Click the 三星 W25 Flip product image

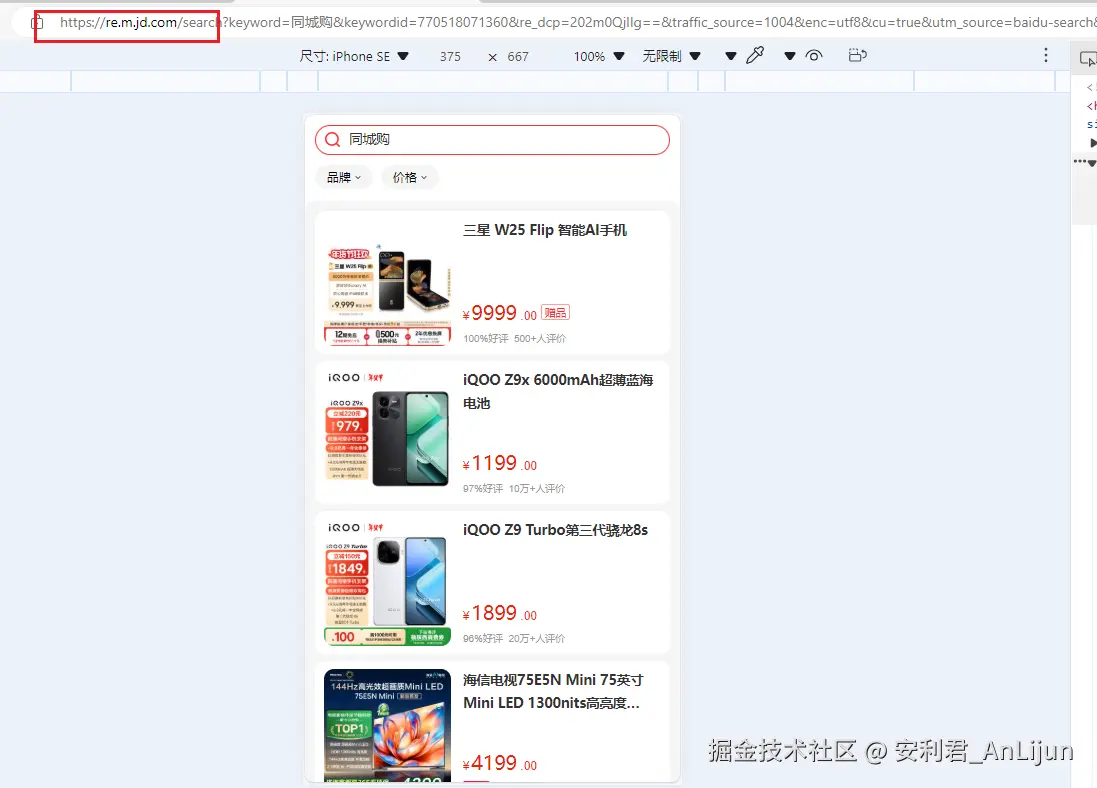[388, 295]
